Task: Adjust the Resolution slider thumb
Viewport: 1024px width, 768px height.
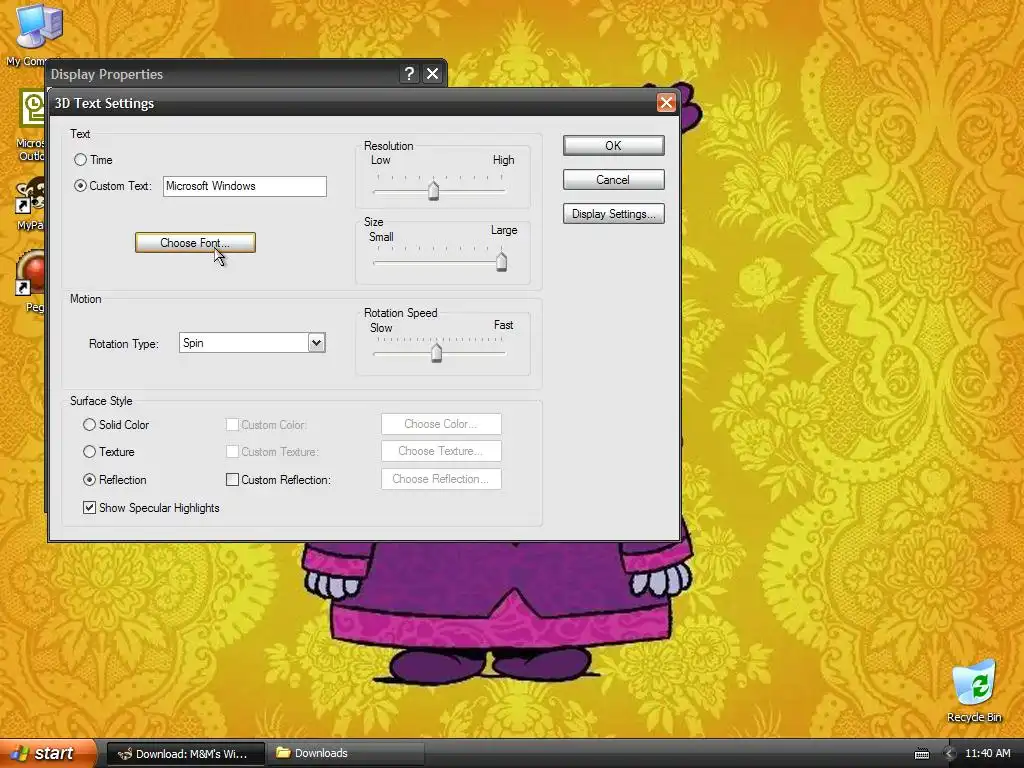Action: 433,191
